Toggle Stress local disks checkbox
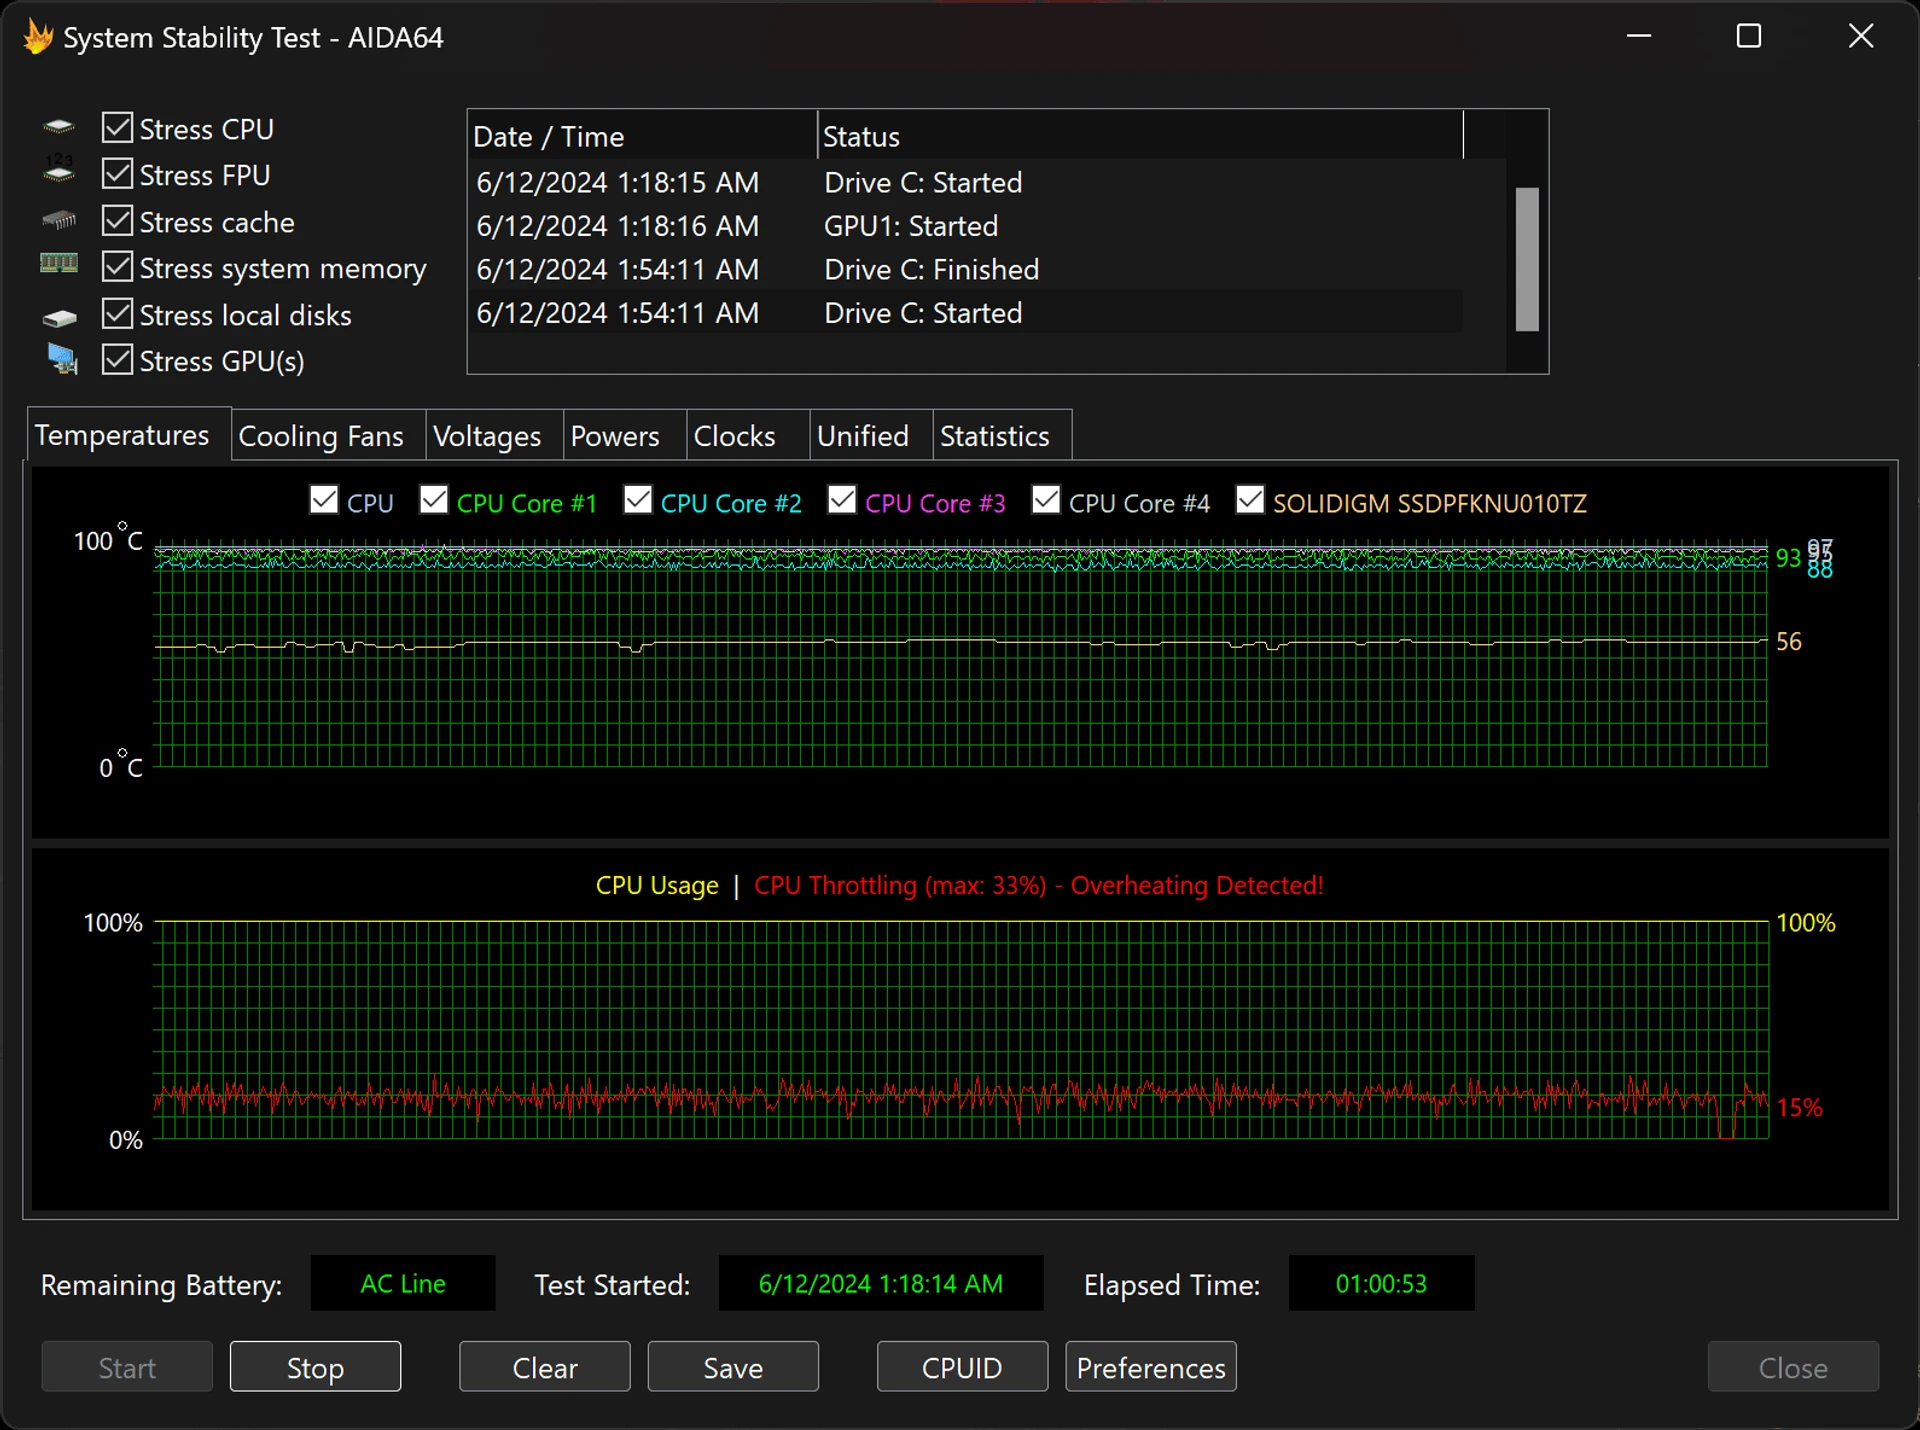 (118, 314)
